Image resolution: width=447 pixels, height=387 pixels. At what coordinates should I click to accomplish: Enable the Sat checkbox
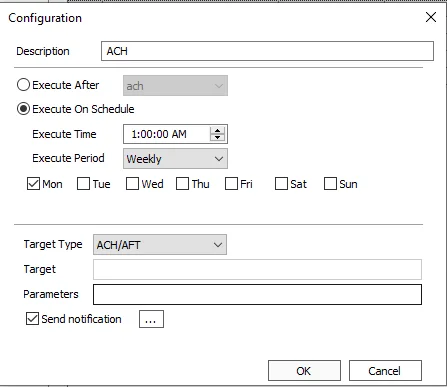[x=281, y=184]
